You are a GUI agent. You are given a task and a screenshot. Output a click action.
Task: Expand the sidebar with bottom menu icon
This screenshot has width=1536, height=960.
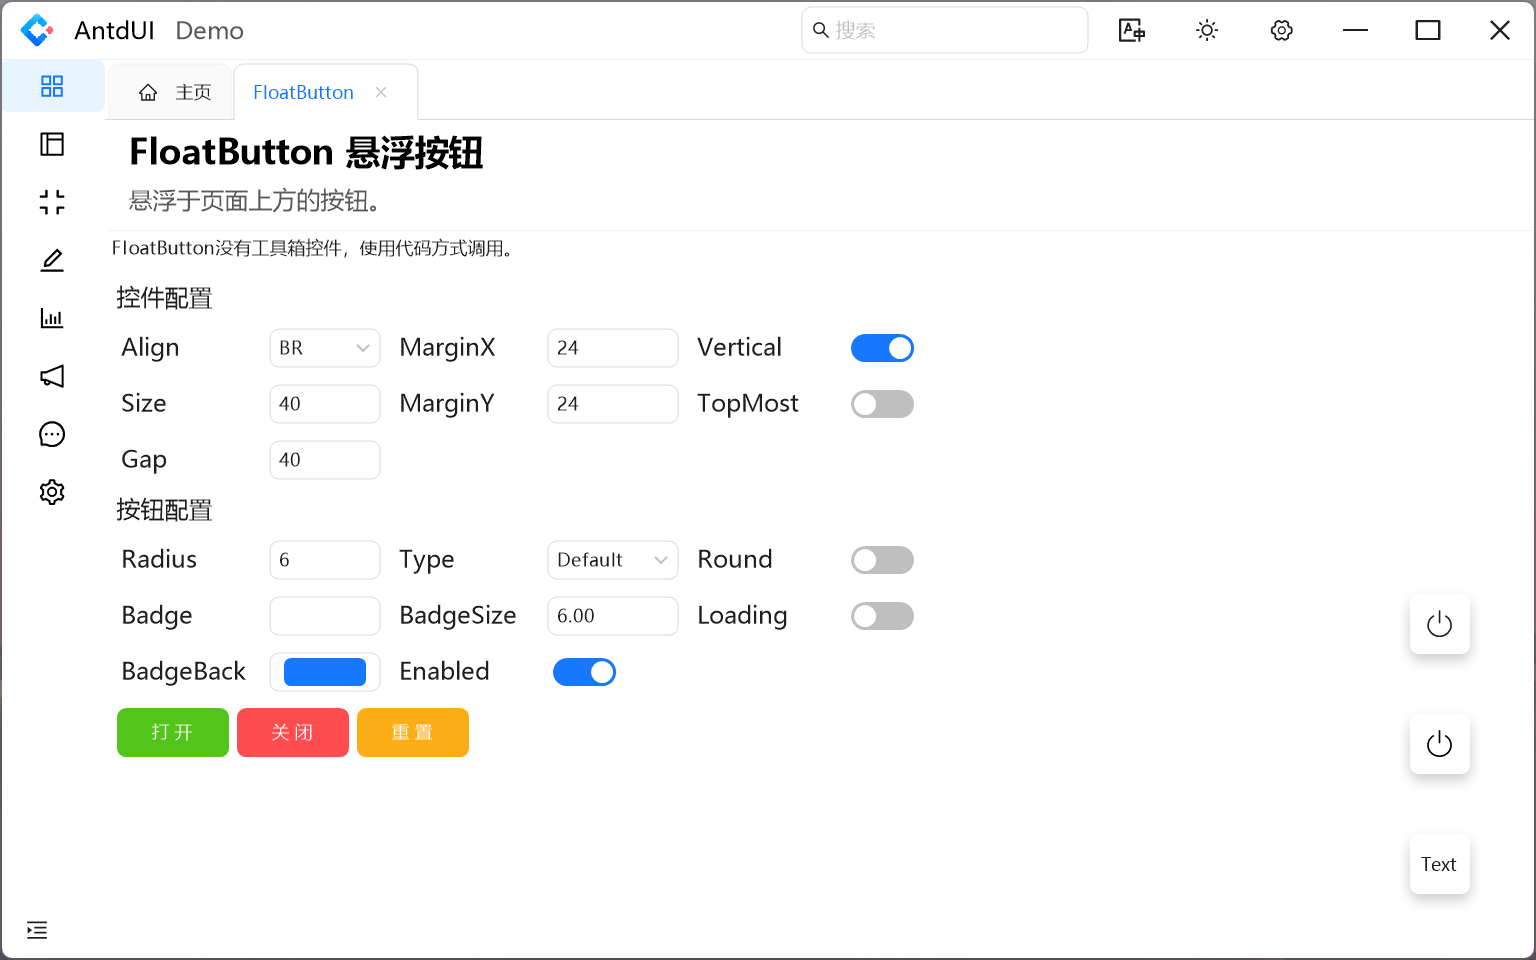[x=37, y=930]
